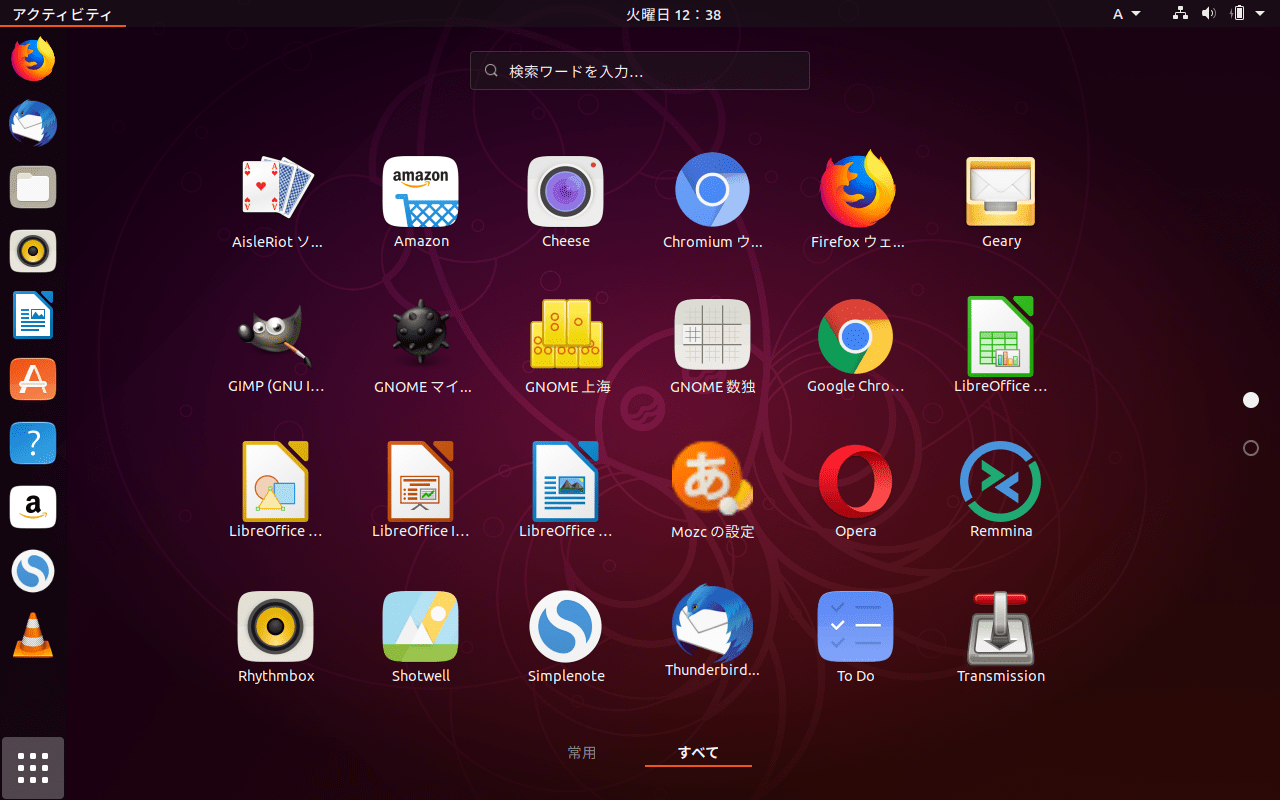Switch to the 常用 tab

[x=582, y=753]
